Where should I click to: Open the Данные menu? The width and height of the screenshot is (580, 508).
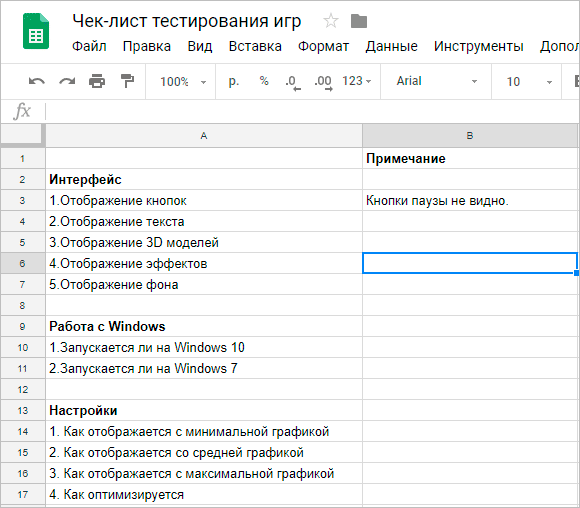392,46
